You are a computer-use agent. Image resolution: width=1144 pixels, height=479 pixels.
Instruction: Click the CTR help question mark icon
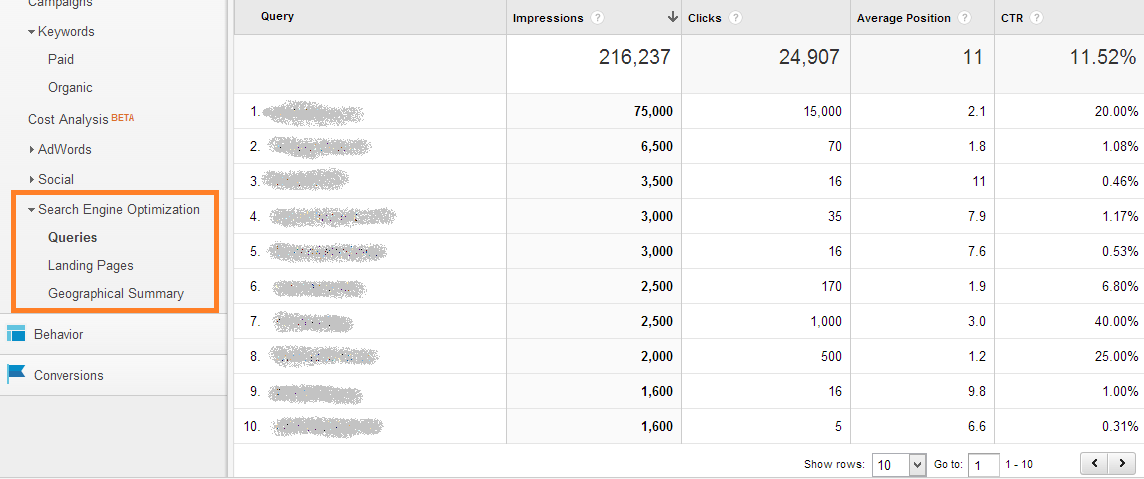[x=1037, y=18]
